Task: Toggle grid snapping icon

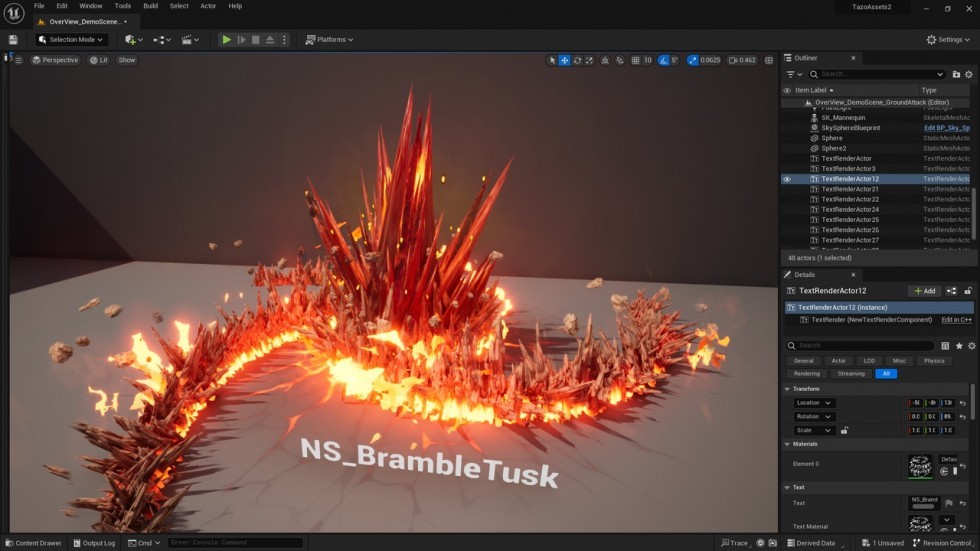Action: click(x=636, y=60)
